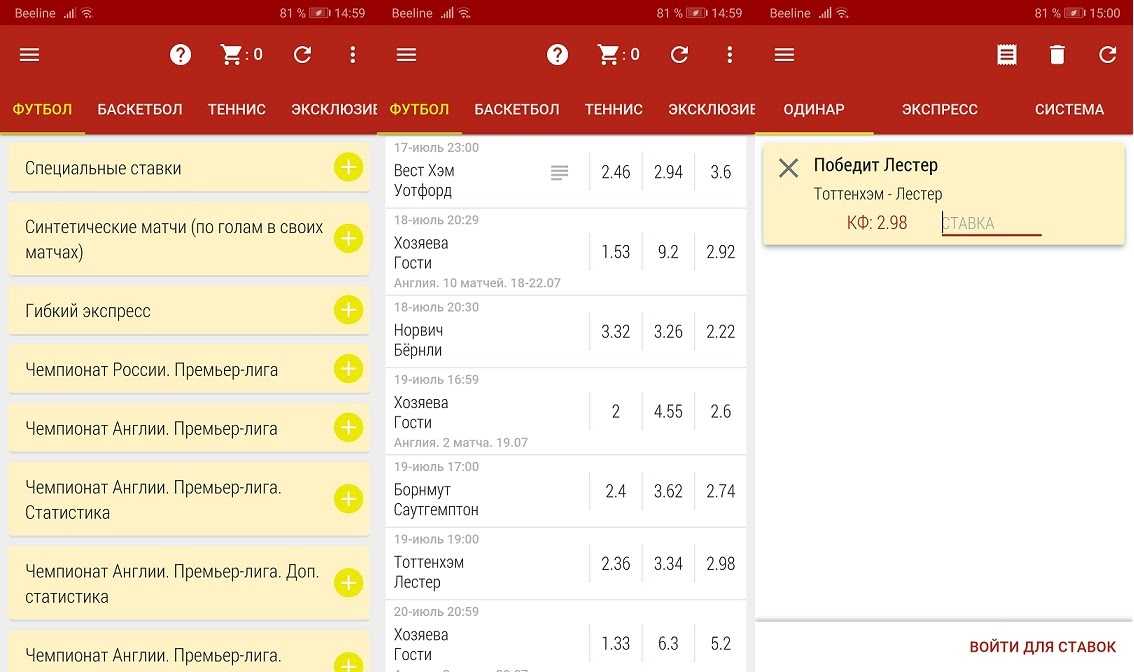1134x672 pixels.
Task: Select Баскетбол tab on sports list screen
Action: coord(140,109)
